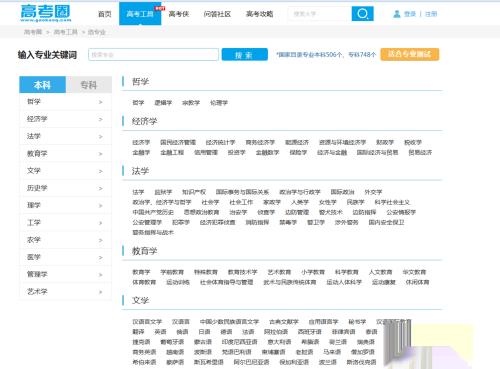Click the 登录 link
This screenshot has width=500, height=369.
coord(410,14)
